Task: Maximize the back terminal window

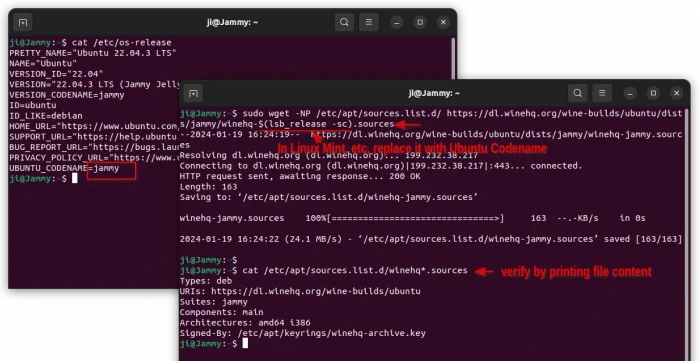Action: pyautogui.click(x=420, y=22)
